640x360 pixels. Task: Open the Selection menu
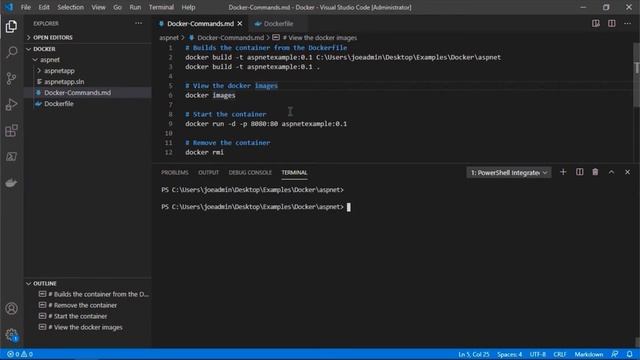[71, 7]
